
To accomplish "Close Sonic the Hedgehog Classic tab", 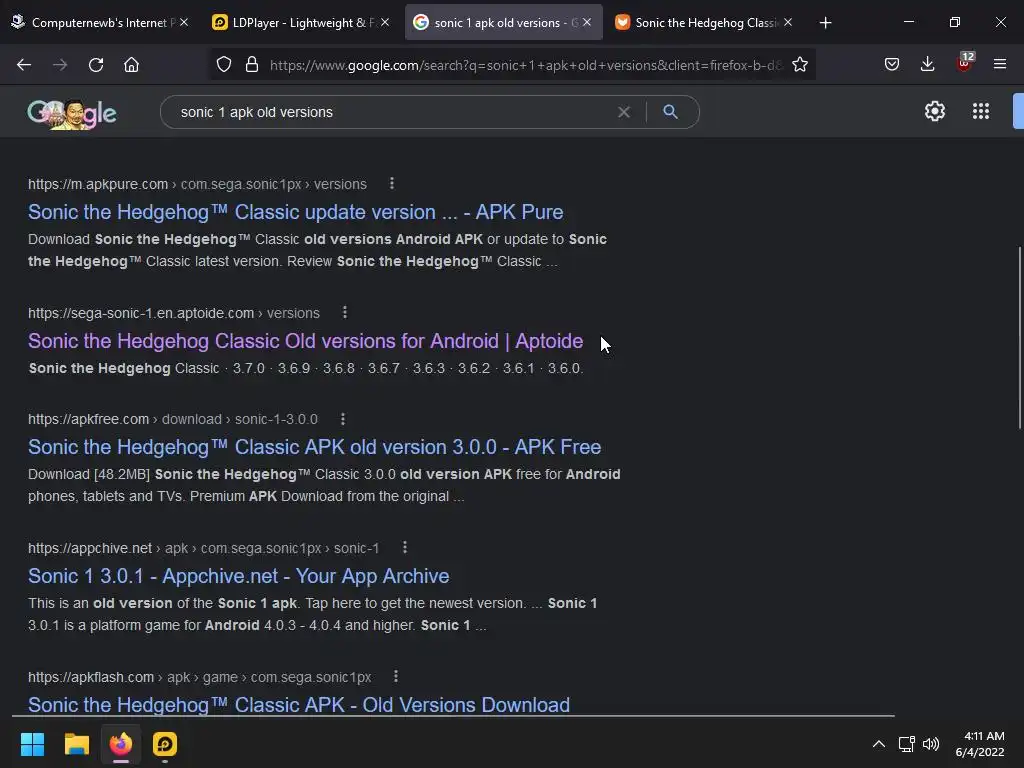I will [788, 22].
